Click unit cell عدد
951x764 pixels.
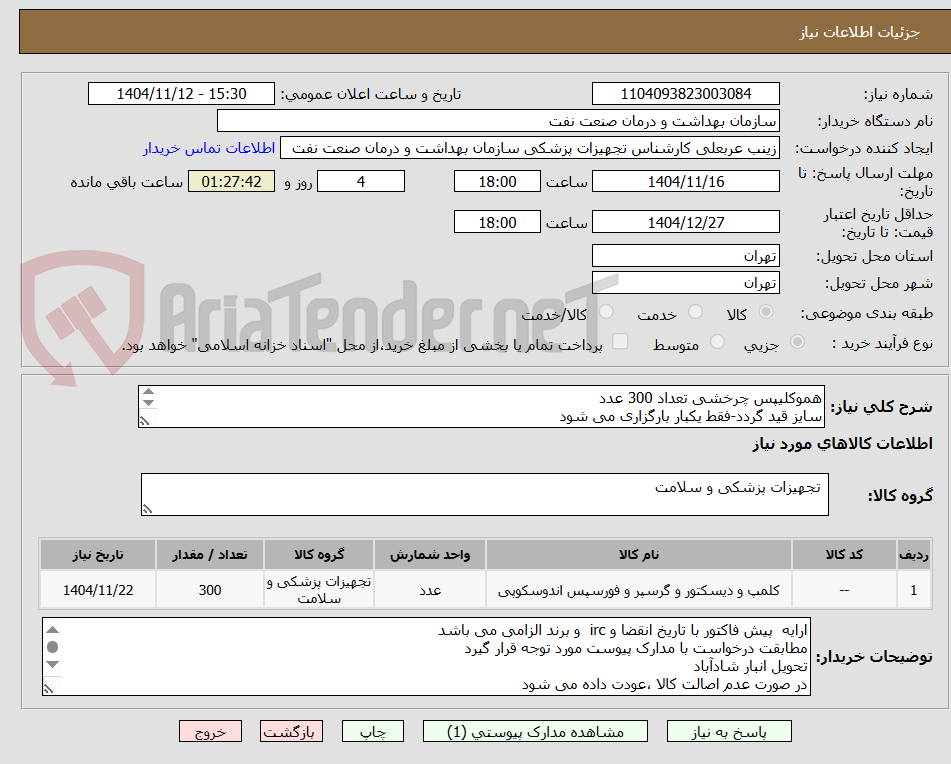point(430,589)
